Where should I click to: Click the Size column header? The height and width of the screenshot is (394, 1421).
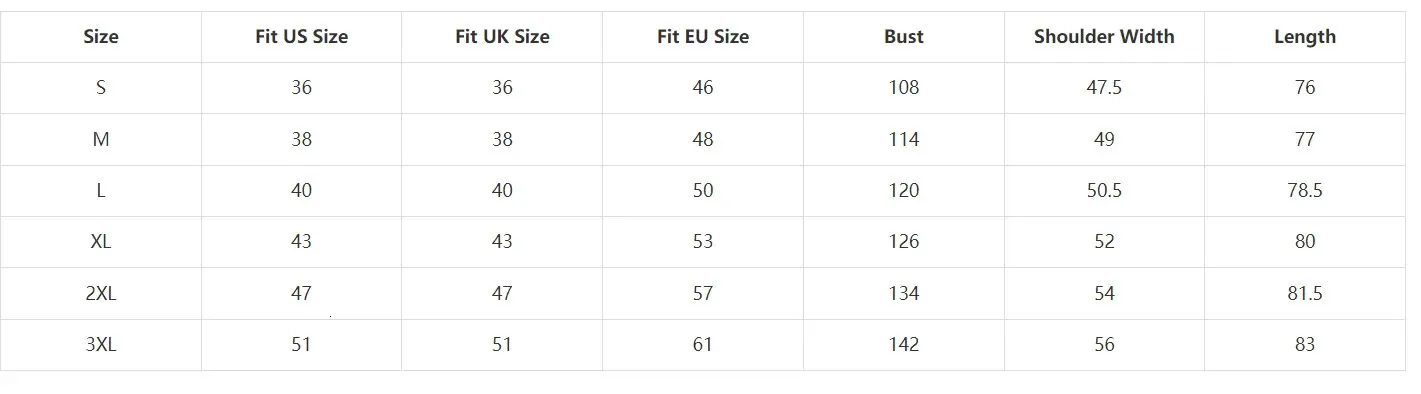tap(101, 37)
